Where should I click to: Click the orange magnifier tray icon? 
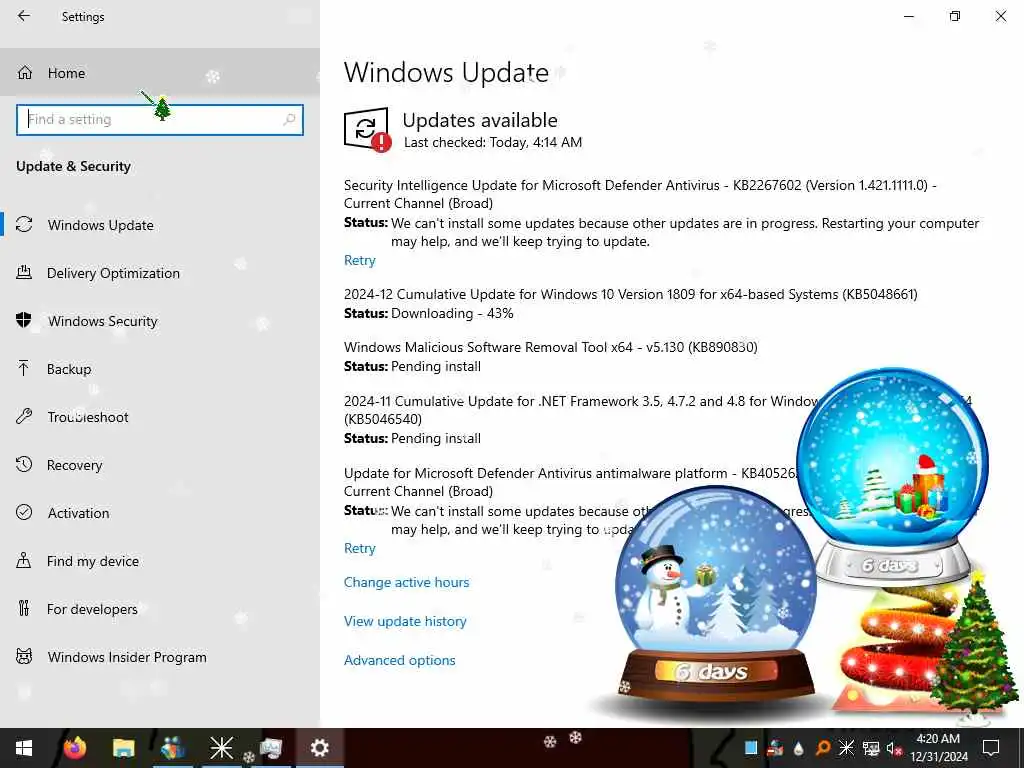point(823,748)
